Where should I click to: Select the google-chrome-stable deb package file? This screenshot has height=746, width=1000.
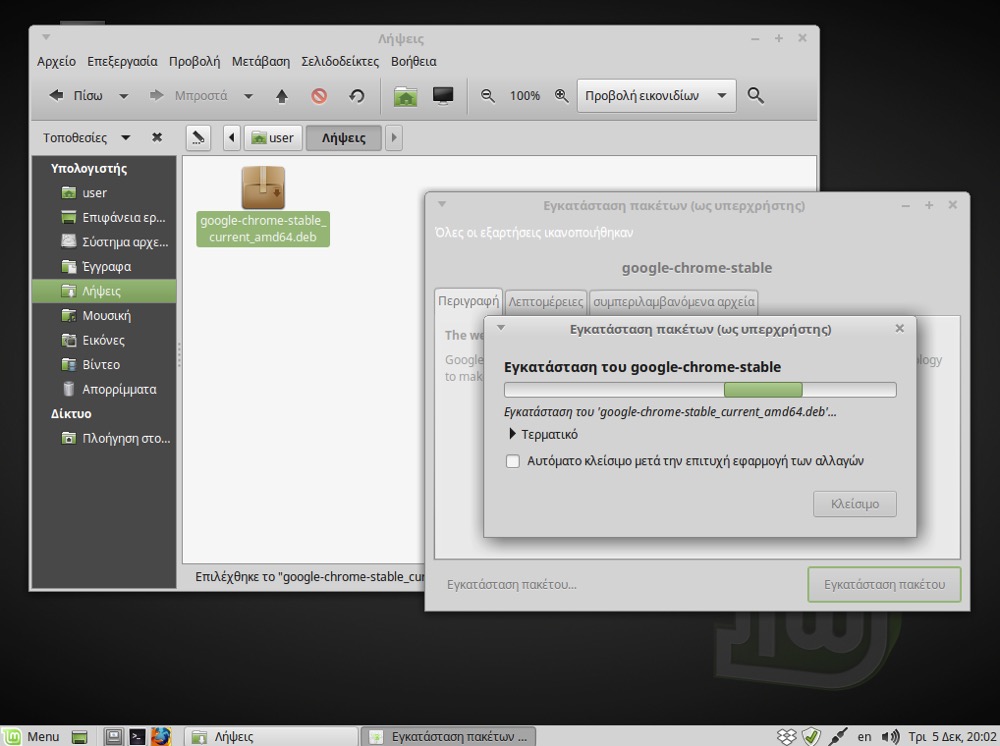[263, 205]
